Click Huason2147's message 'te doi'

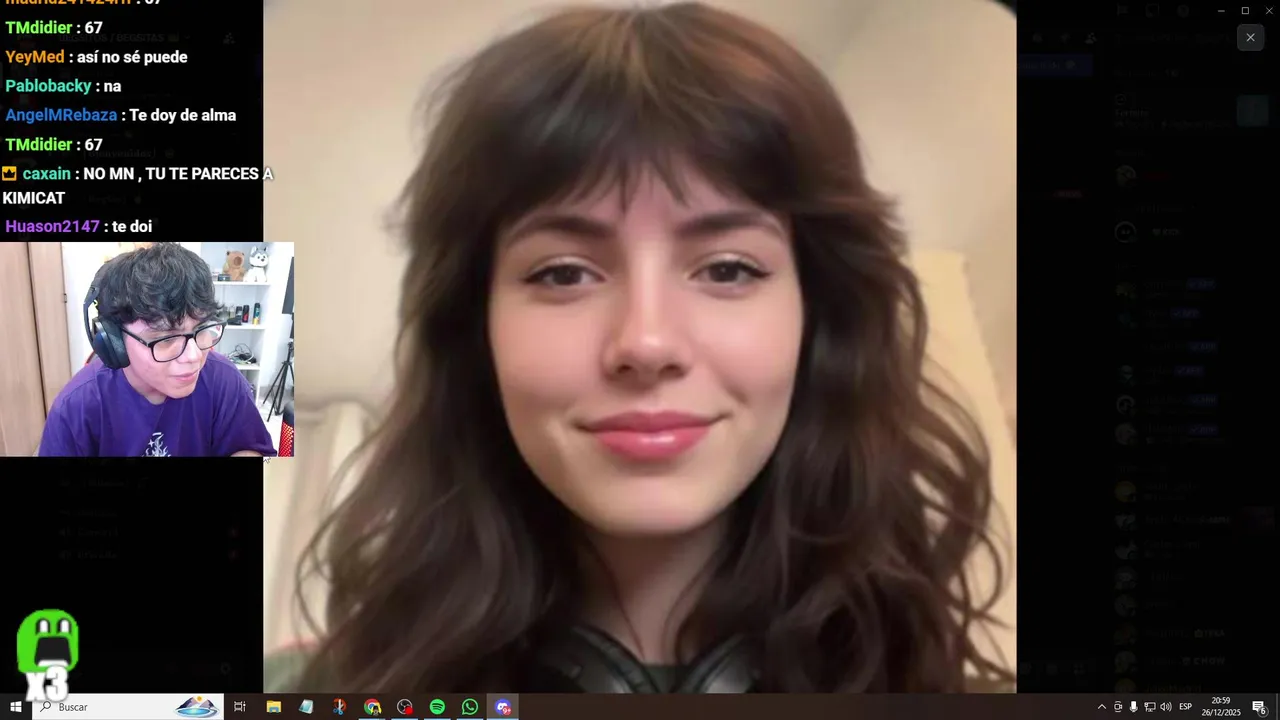(x=79, y=226)
